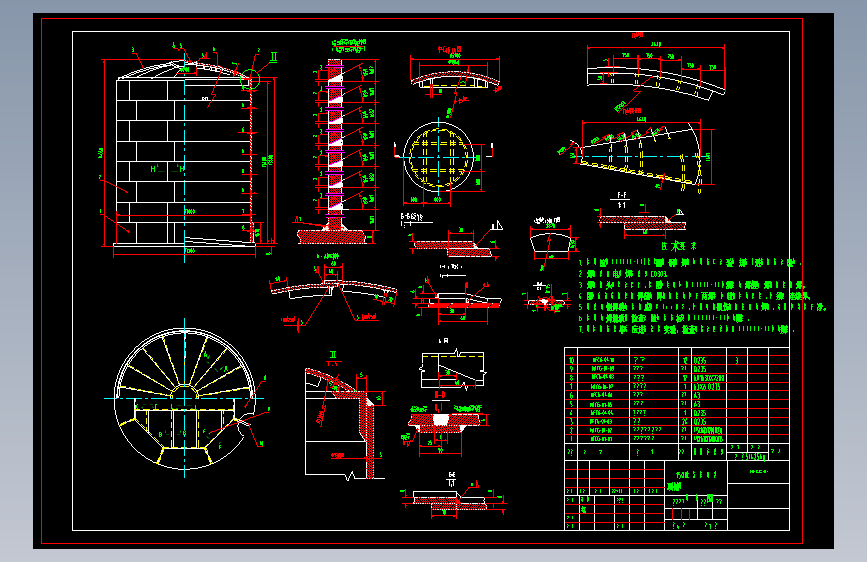Select the hatched wall section column drawing
The image size is (867, 562).
[336, 144]
